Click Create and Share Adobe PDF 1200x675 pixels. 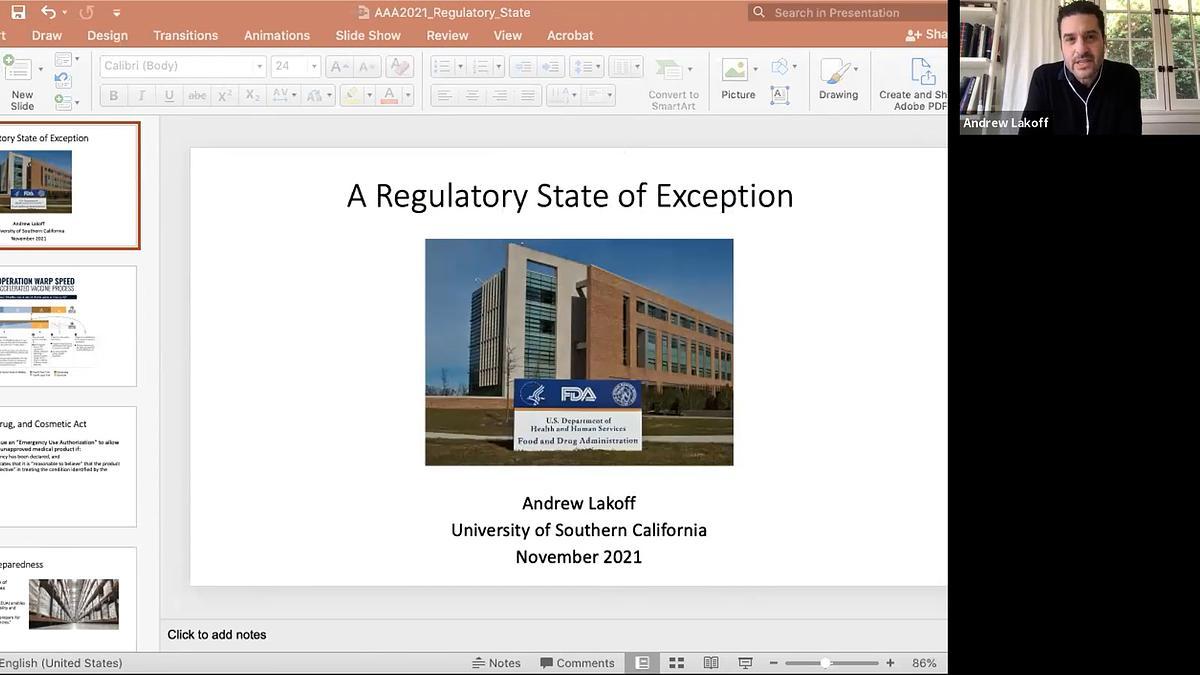click(x=912, y=83)
